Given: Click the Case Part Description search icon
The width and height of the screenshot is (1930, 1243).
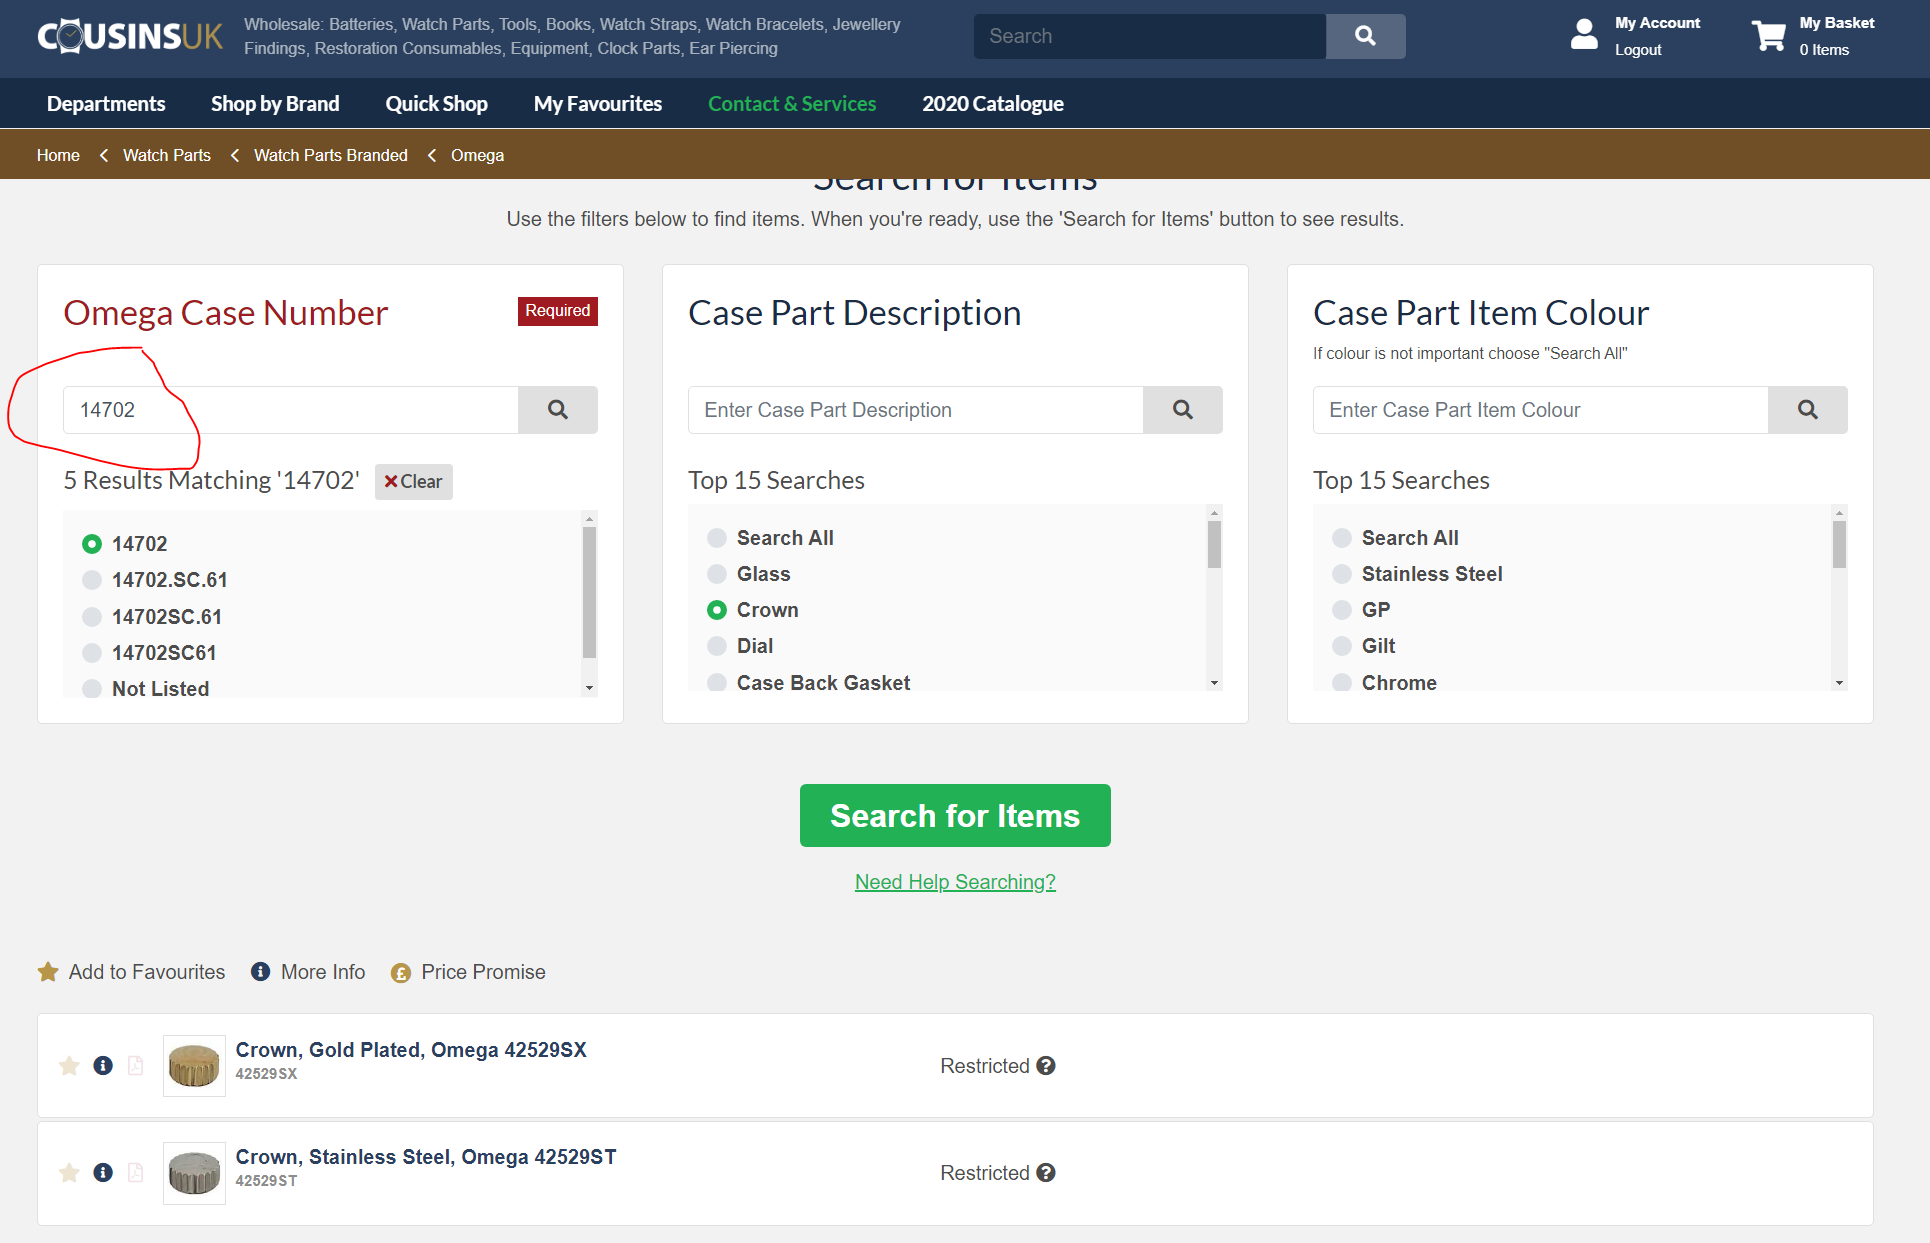Looking at the screenshot, I should 1182,410.
